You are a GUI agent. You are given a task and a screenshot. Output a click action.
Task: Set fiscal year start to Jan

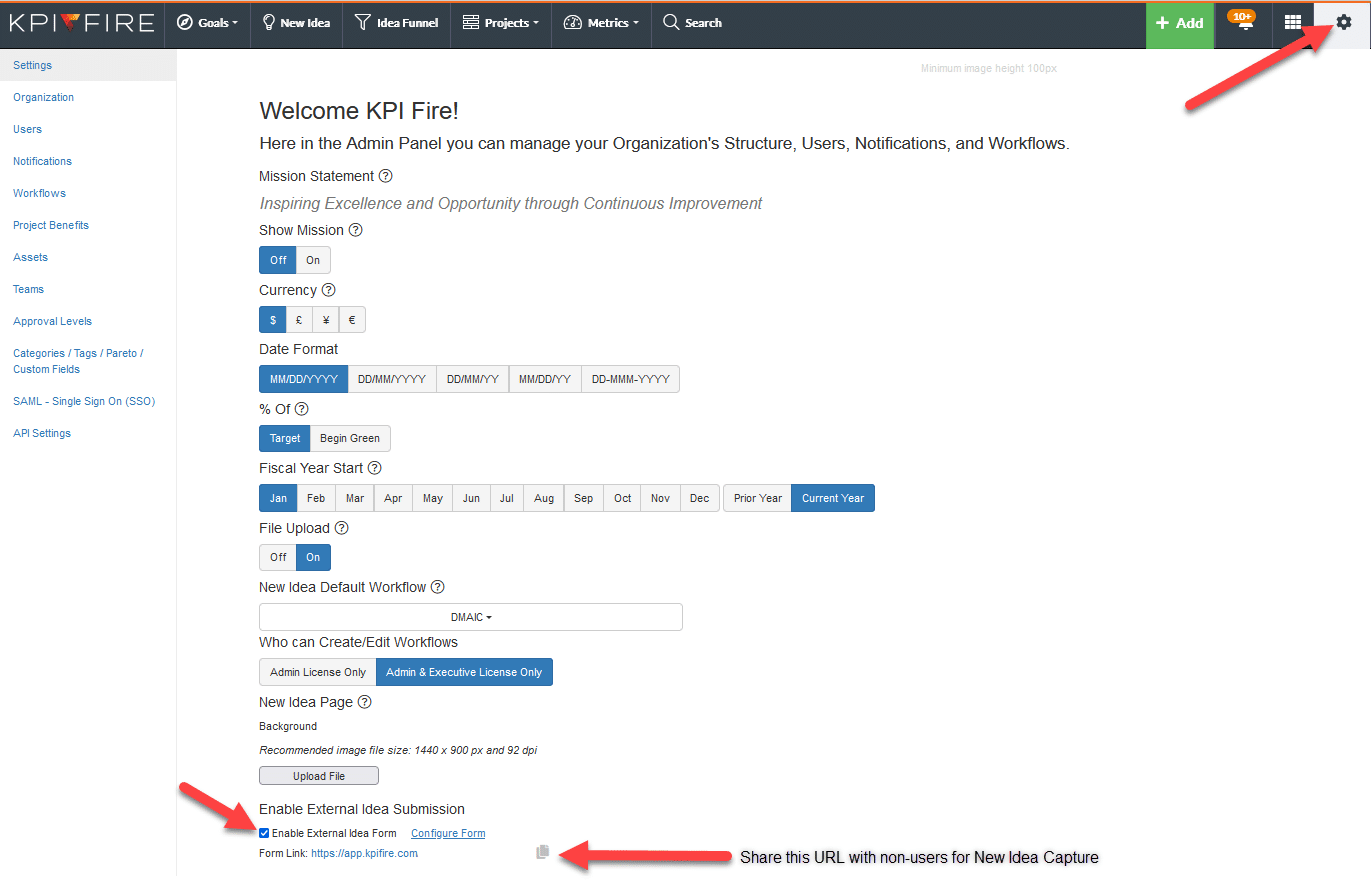coord(278,498)
